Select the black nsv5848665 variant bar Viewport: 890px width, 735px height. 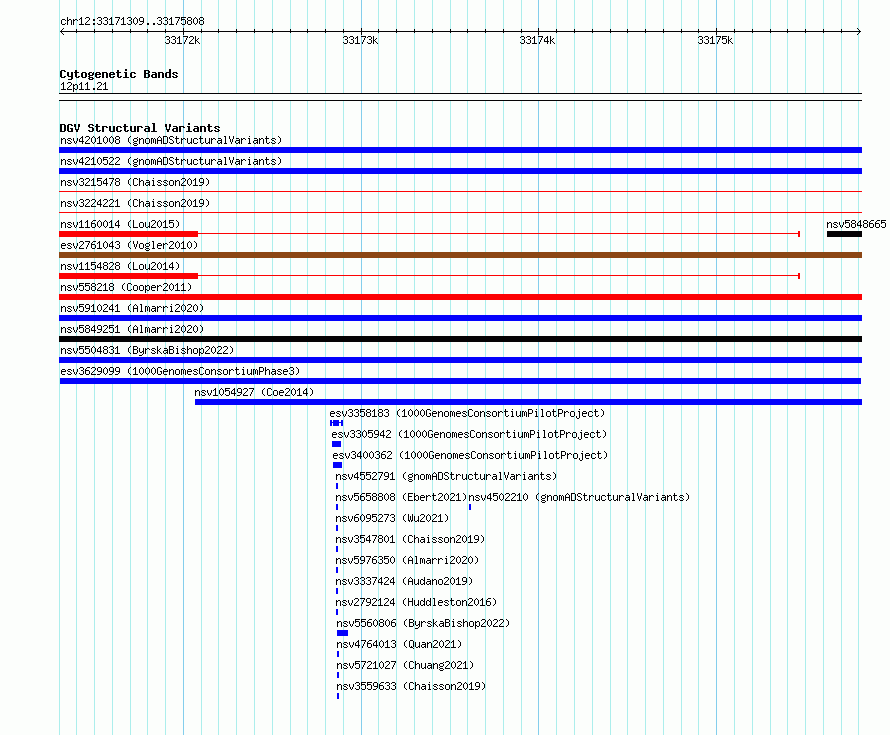pos(844,234)
